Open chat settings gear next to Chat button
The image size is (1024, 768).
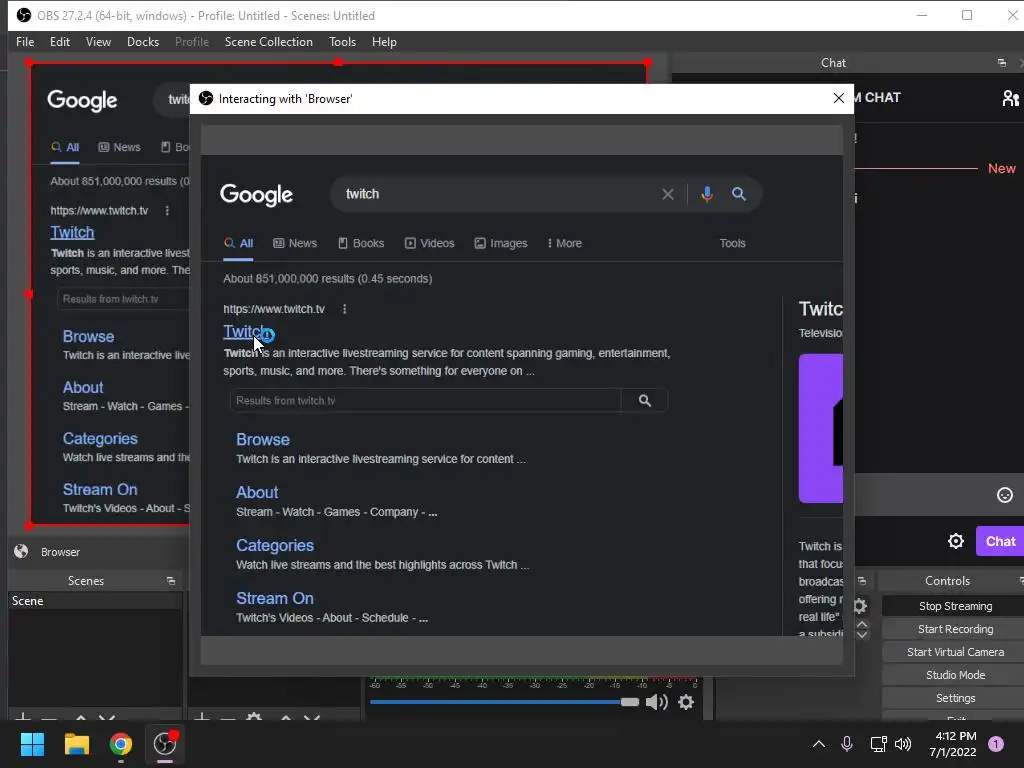click(x=955, y=541)
